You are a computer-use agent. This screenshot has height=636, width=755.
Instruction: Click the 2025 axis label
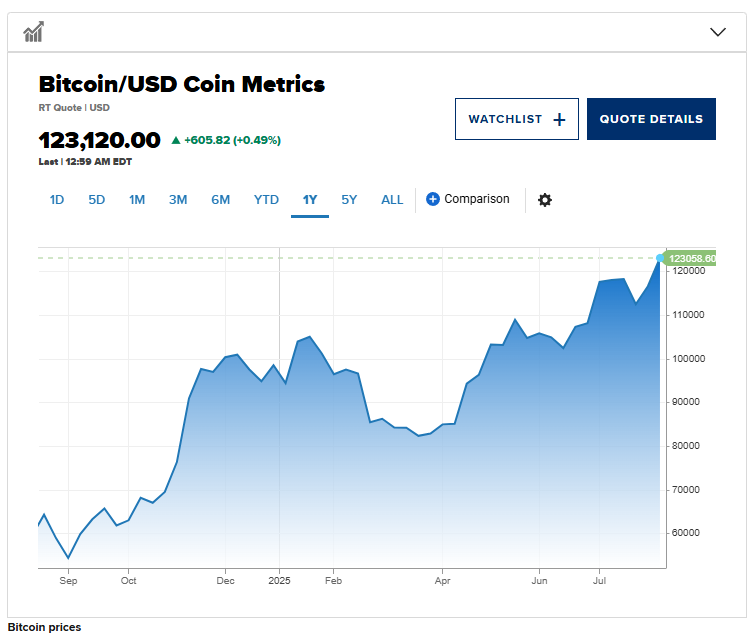(x=279, y=581)
